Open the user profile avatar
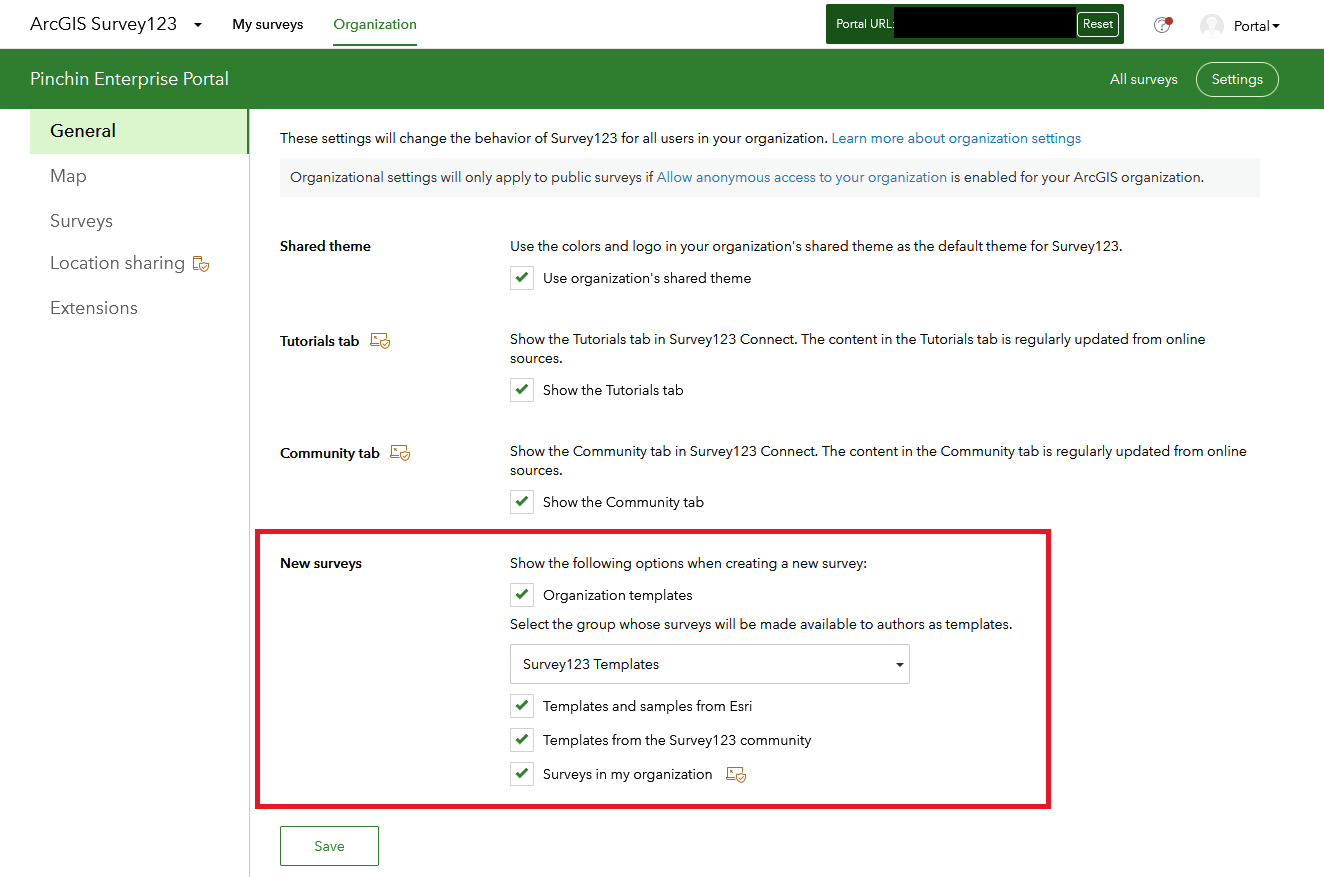The height and width of the screenshot is (877, 1324). click(x=1211, y=25)
